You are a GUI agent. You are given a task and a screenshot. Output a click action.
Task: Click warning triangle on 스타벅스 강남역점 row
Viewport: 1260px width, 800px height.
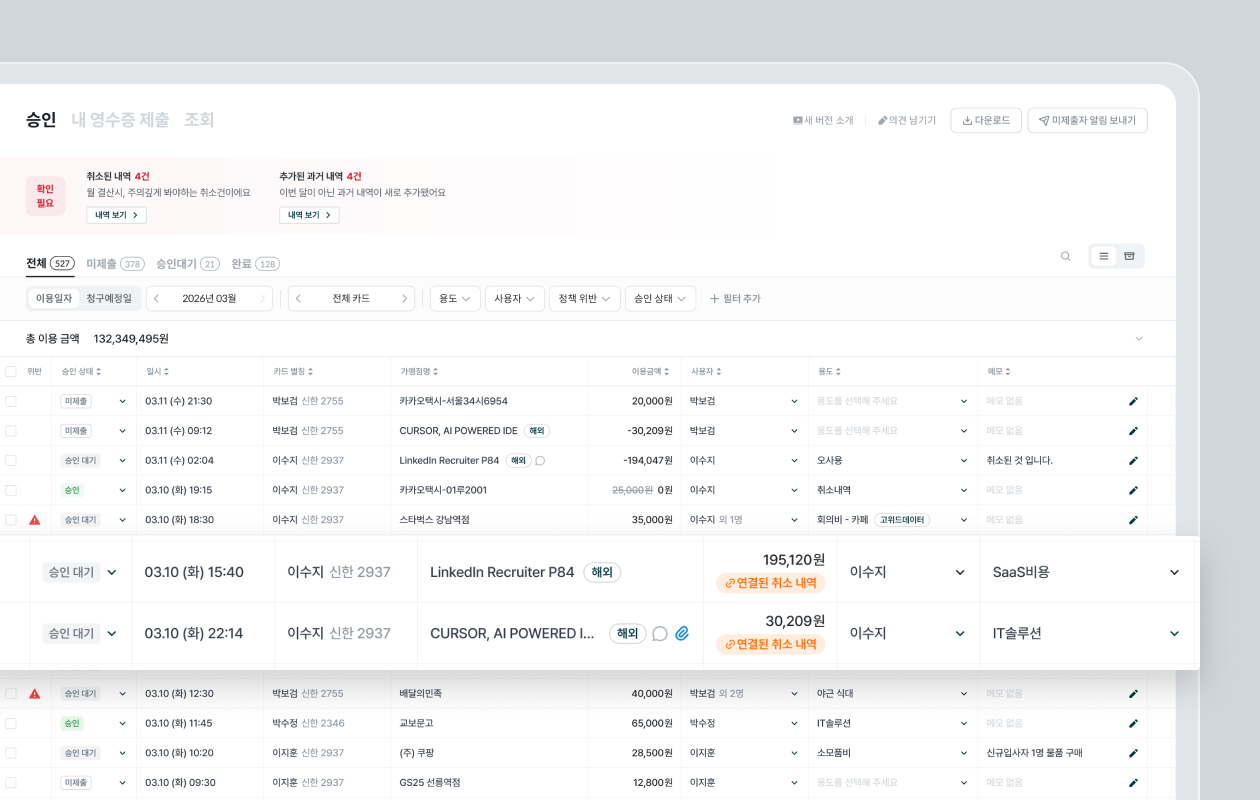[35, 520]
